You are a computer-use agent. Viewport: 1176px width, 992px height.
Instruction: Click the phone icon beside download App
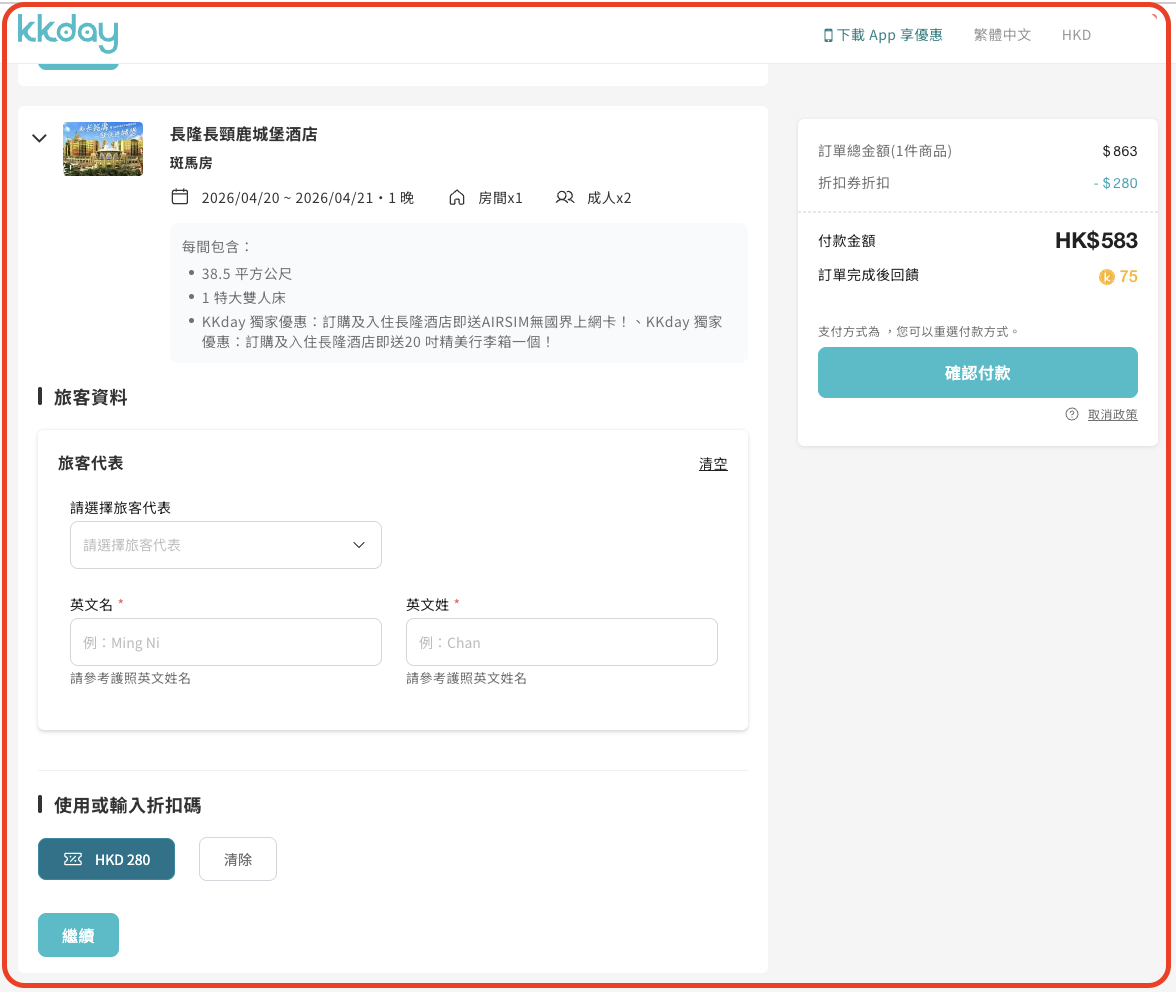828,35
